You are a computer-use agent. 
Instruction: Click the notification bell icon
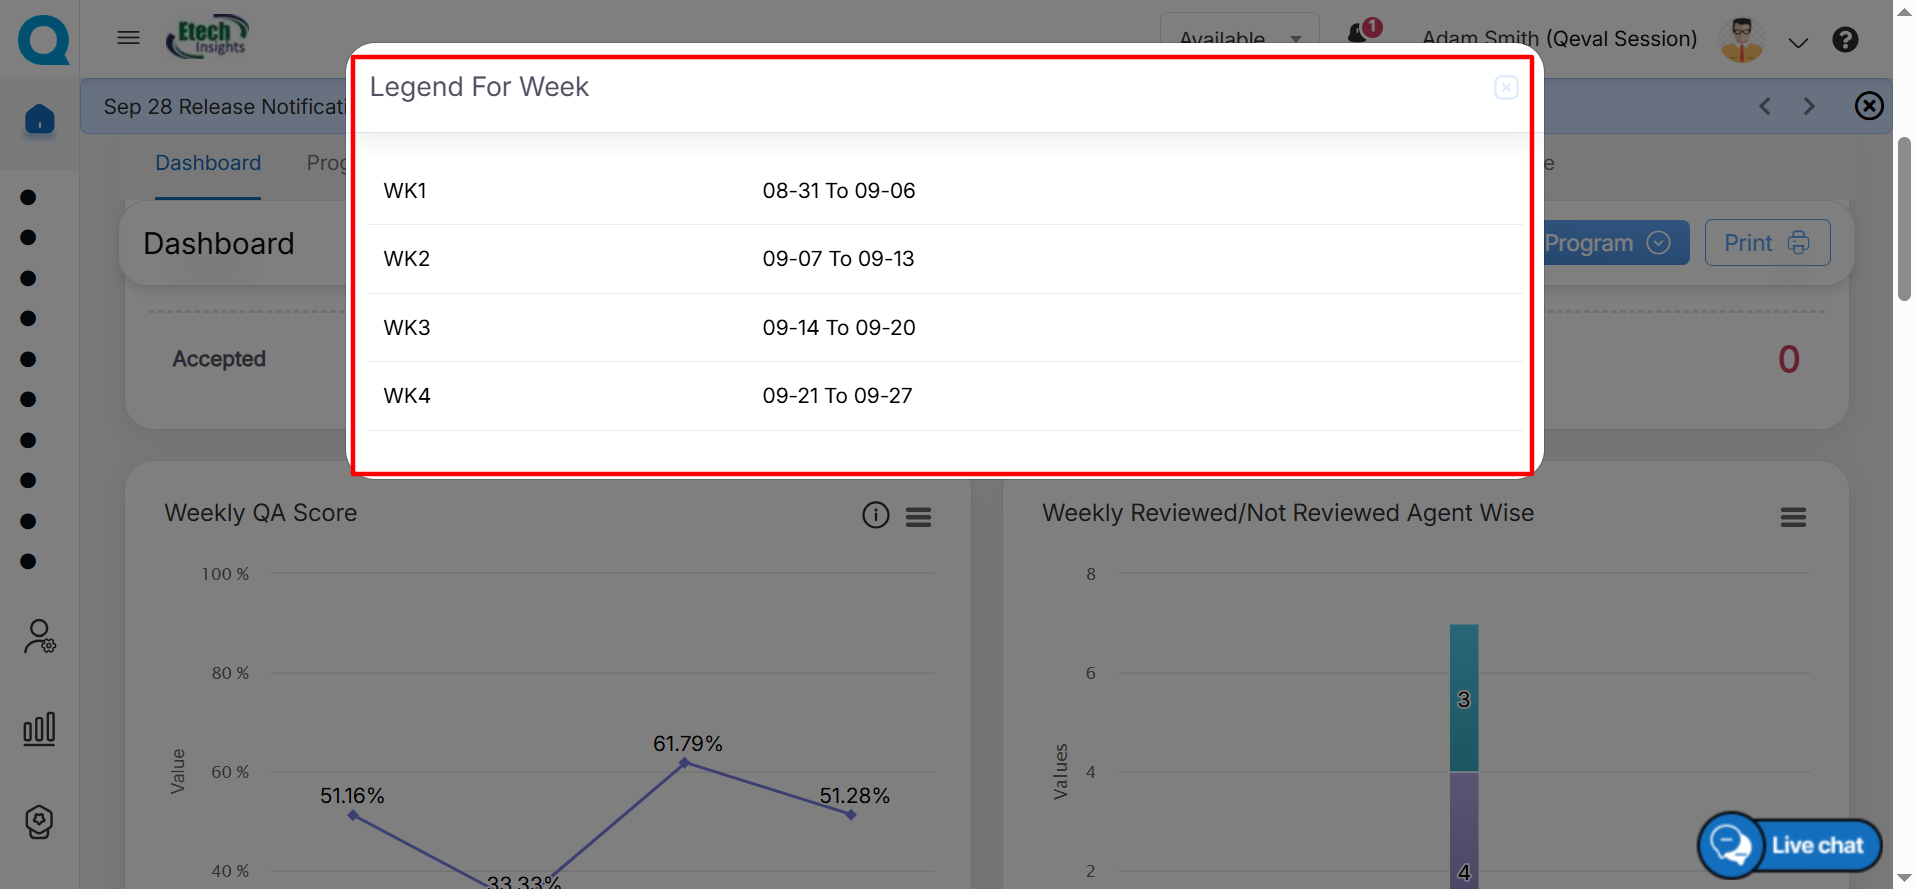click(x=1358, y=34)
